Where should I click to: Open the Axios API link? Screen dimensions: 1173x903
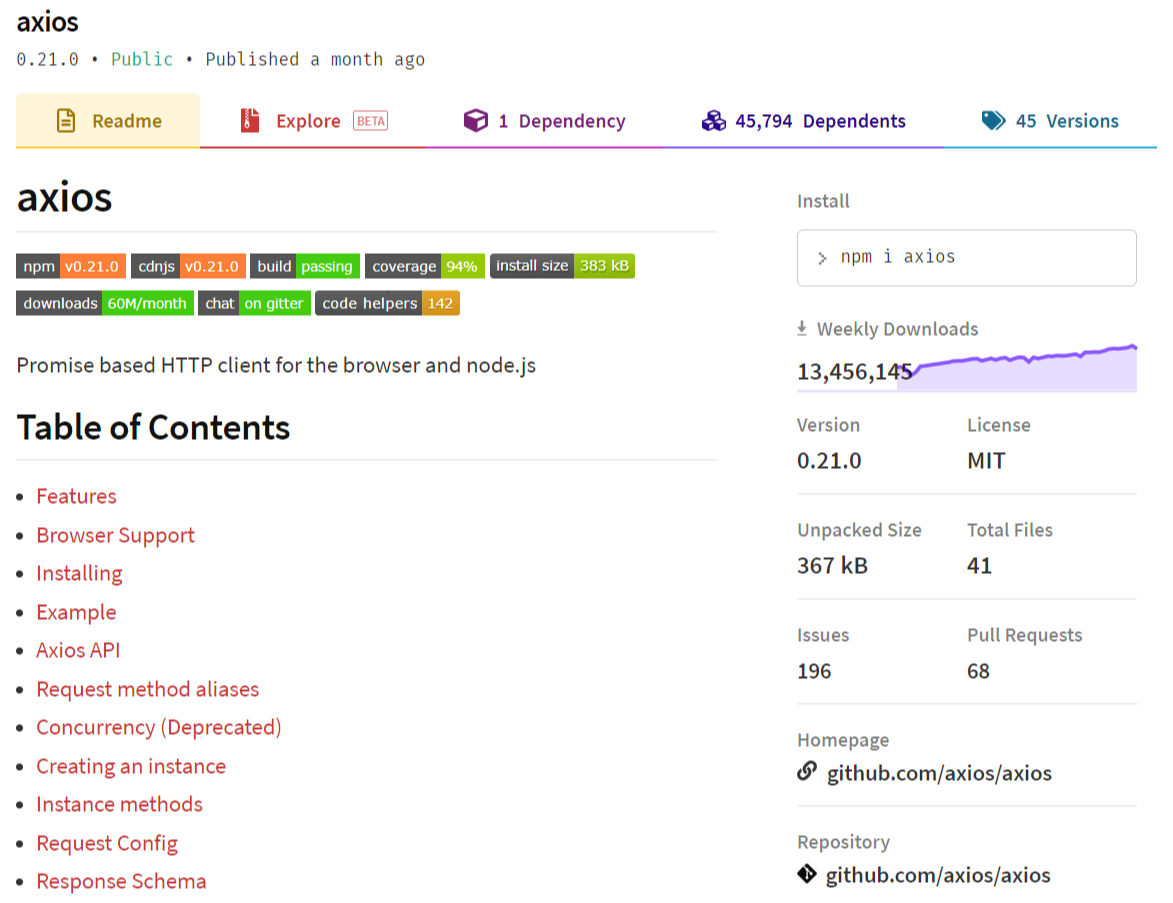(78, 650)
